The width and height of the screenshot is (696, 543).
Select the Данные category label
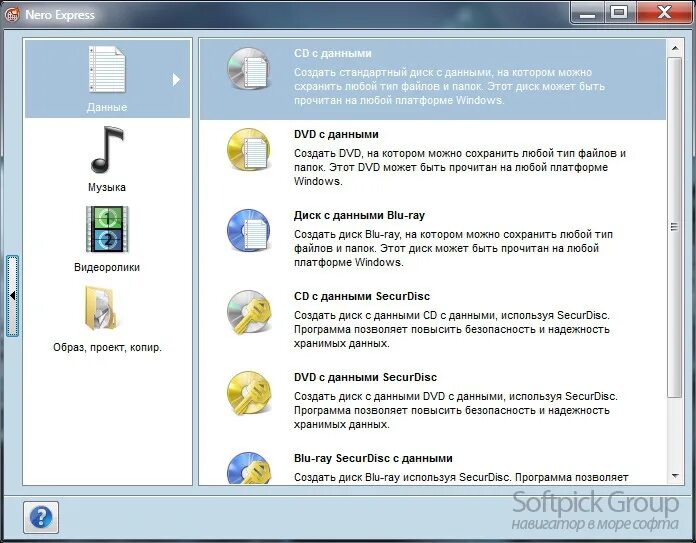pos(107,107)
